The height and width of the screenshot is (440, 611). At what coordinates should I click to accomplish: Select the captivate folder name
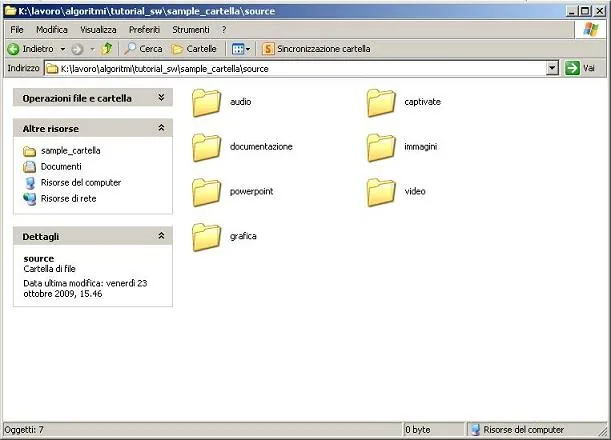[422, 102]
